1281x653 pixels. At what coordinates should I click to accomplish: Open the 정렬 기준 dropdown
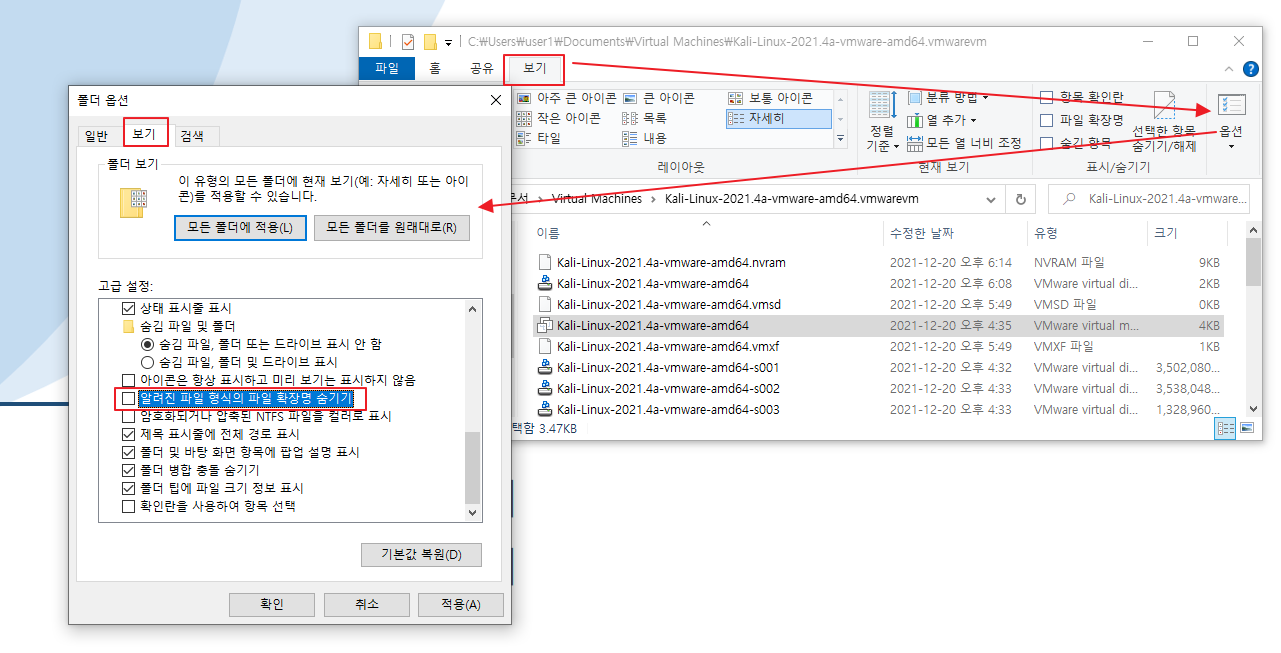pos(882,122)
